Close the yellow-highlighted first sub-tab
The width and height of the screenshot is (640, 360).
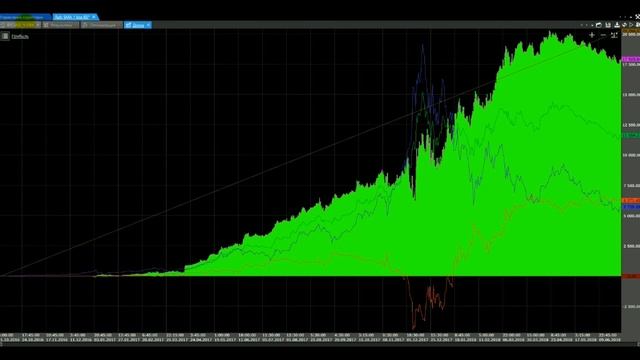click(x=38, y=25)
